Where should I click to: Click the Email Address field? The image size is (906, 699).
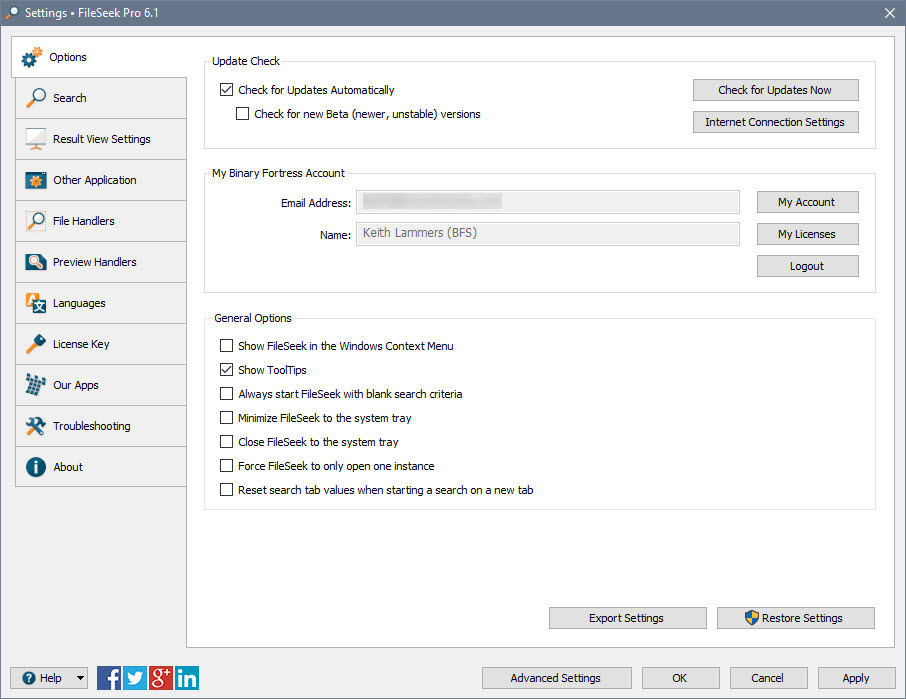(547, 202)
